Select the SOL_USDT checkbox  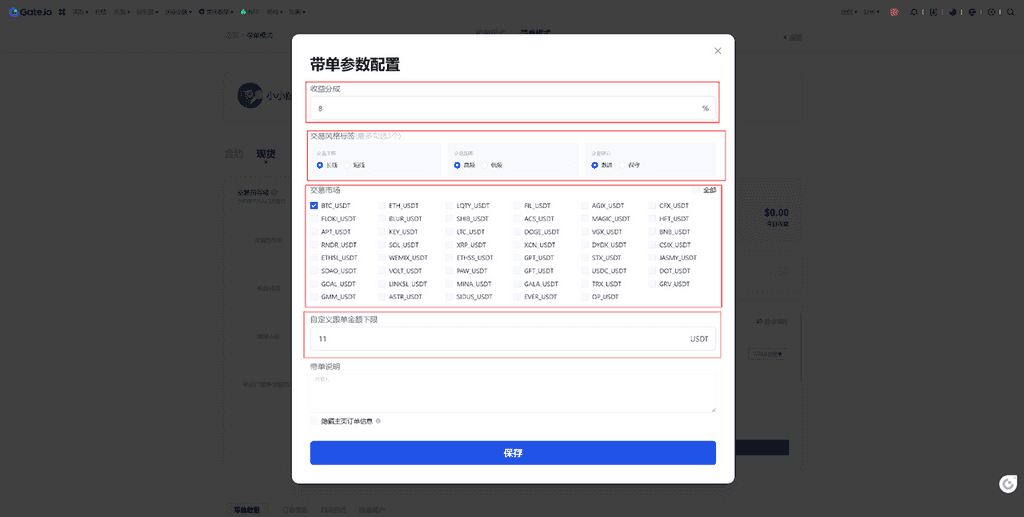[382, 245]
